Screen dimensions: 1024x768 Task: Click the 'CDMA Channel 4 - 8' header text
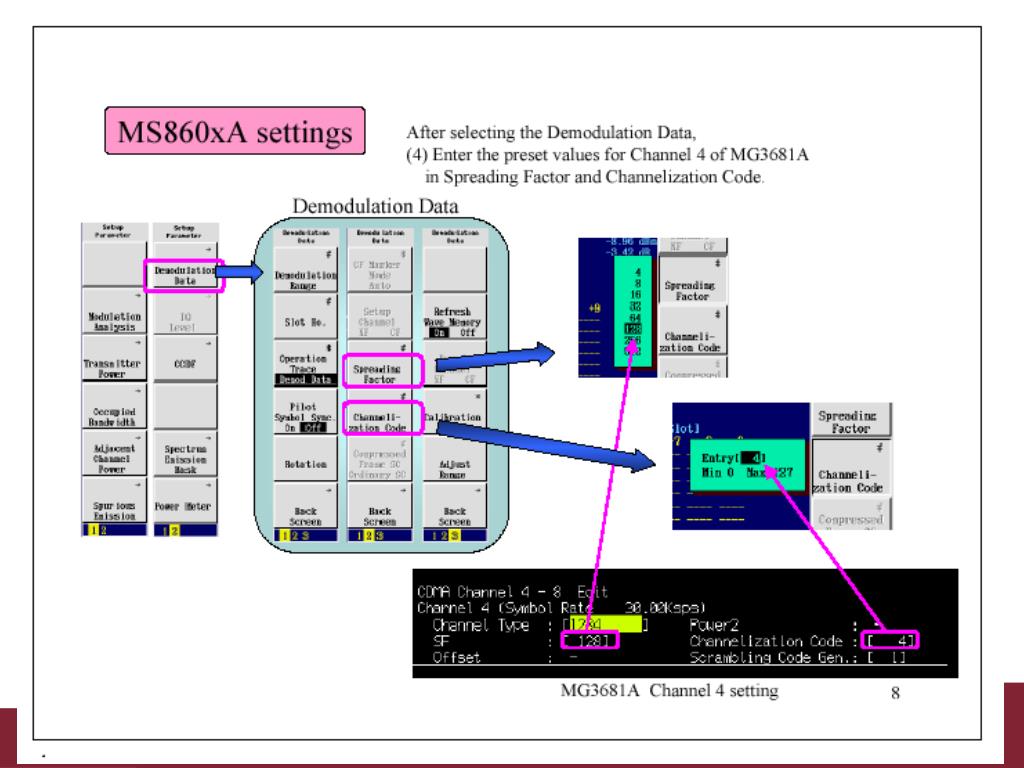pyautogui.click(x=489, y=592)
